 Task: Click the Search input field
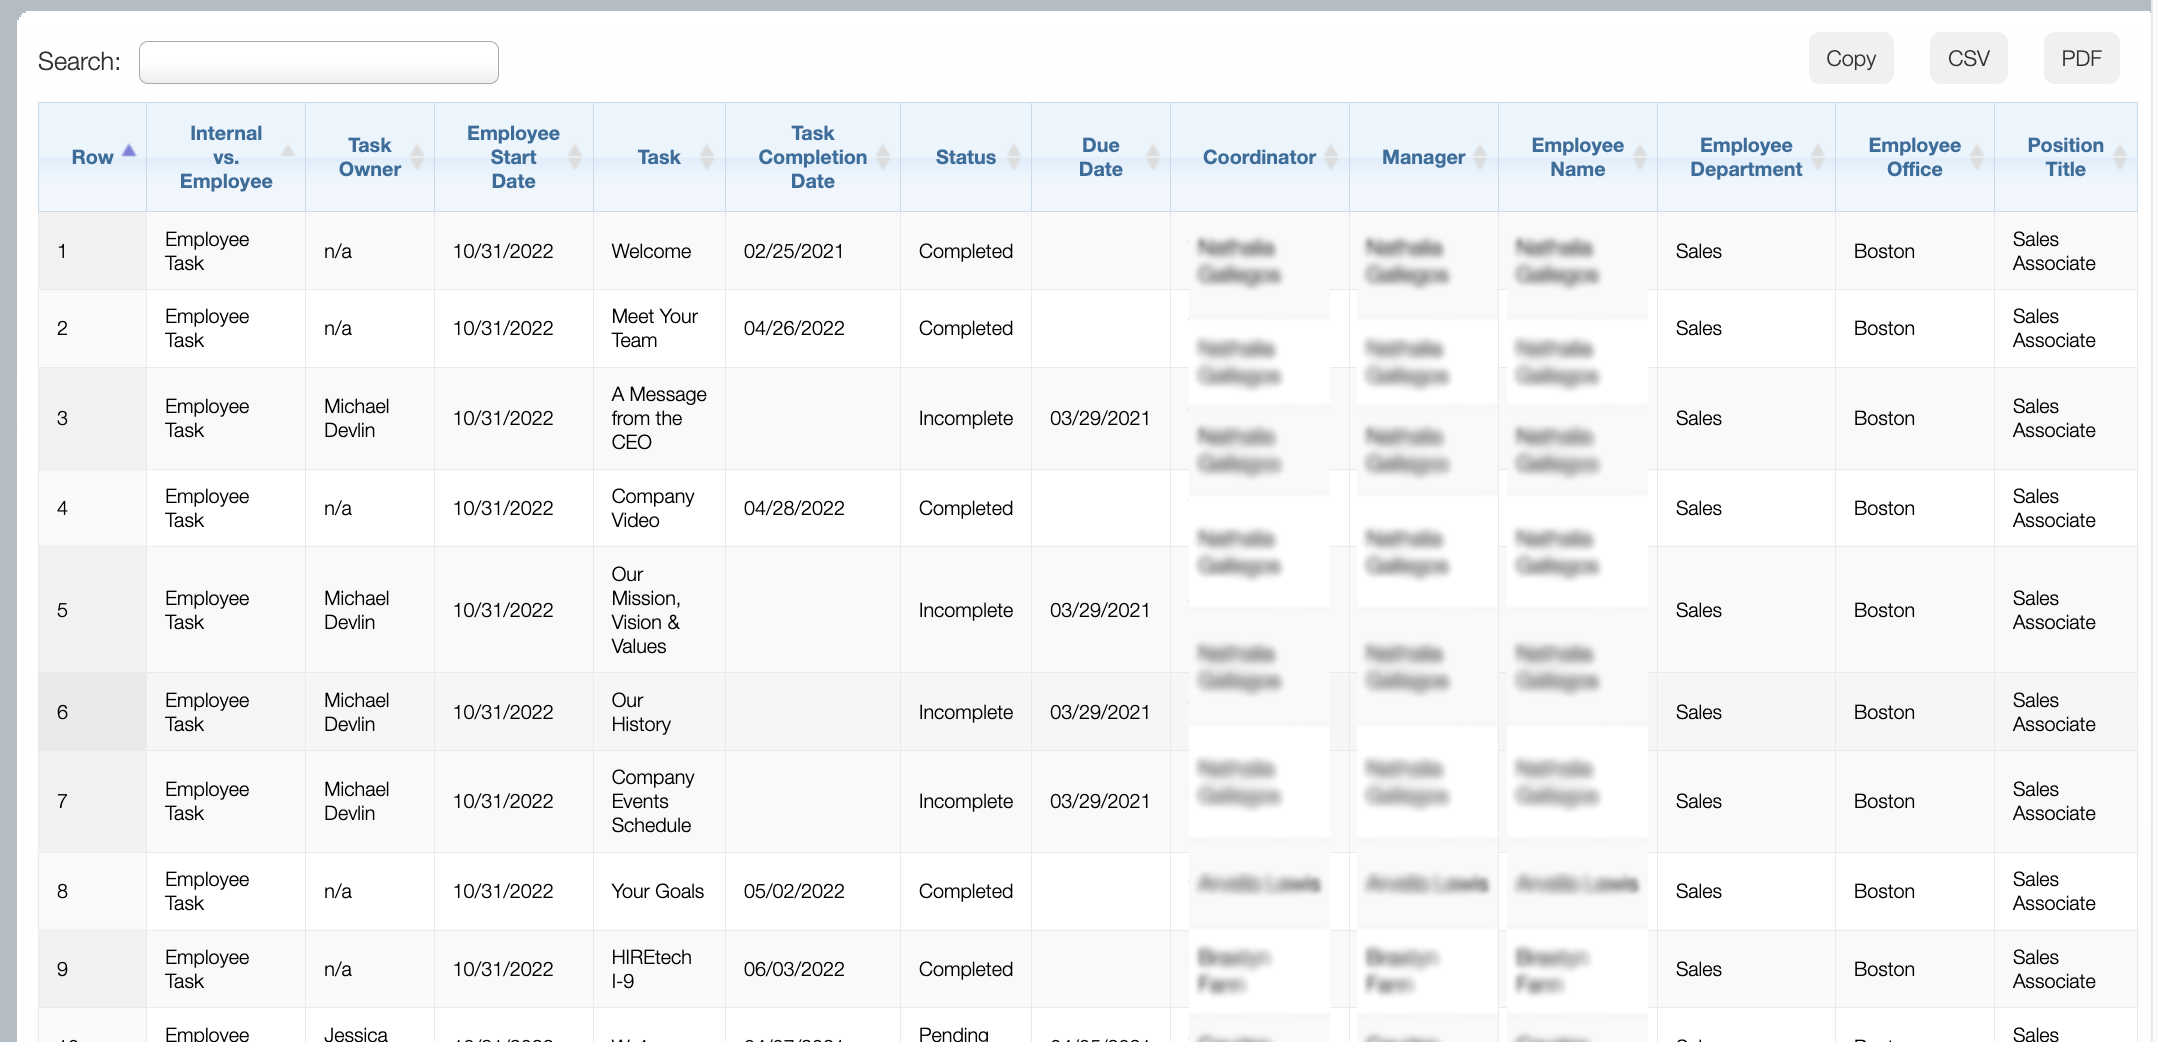click(x=319, y=62)
